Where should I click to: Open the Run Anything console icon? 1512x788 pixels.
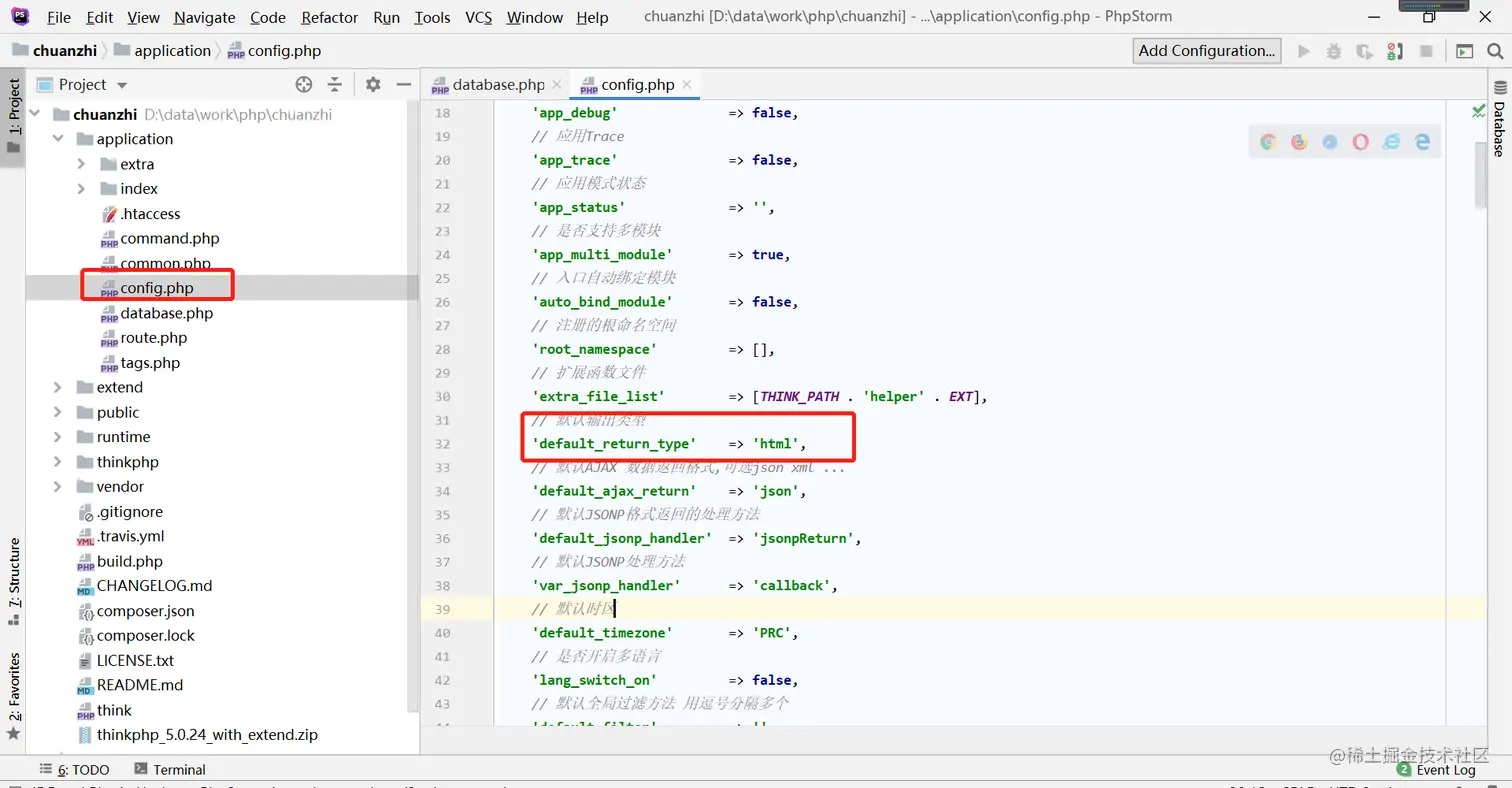tap(1465, 51)
